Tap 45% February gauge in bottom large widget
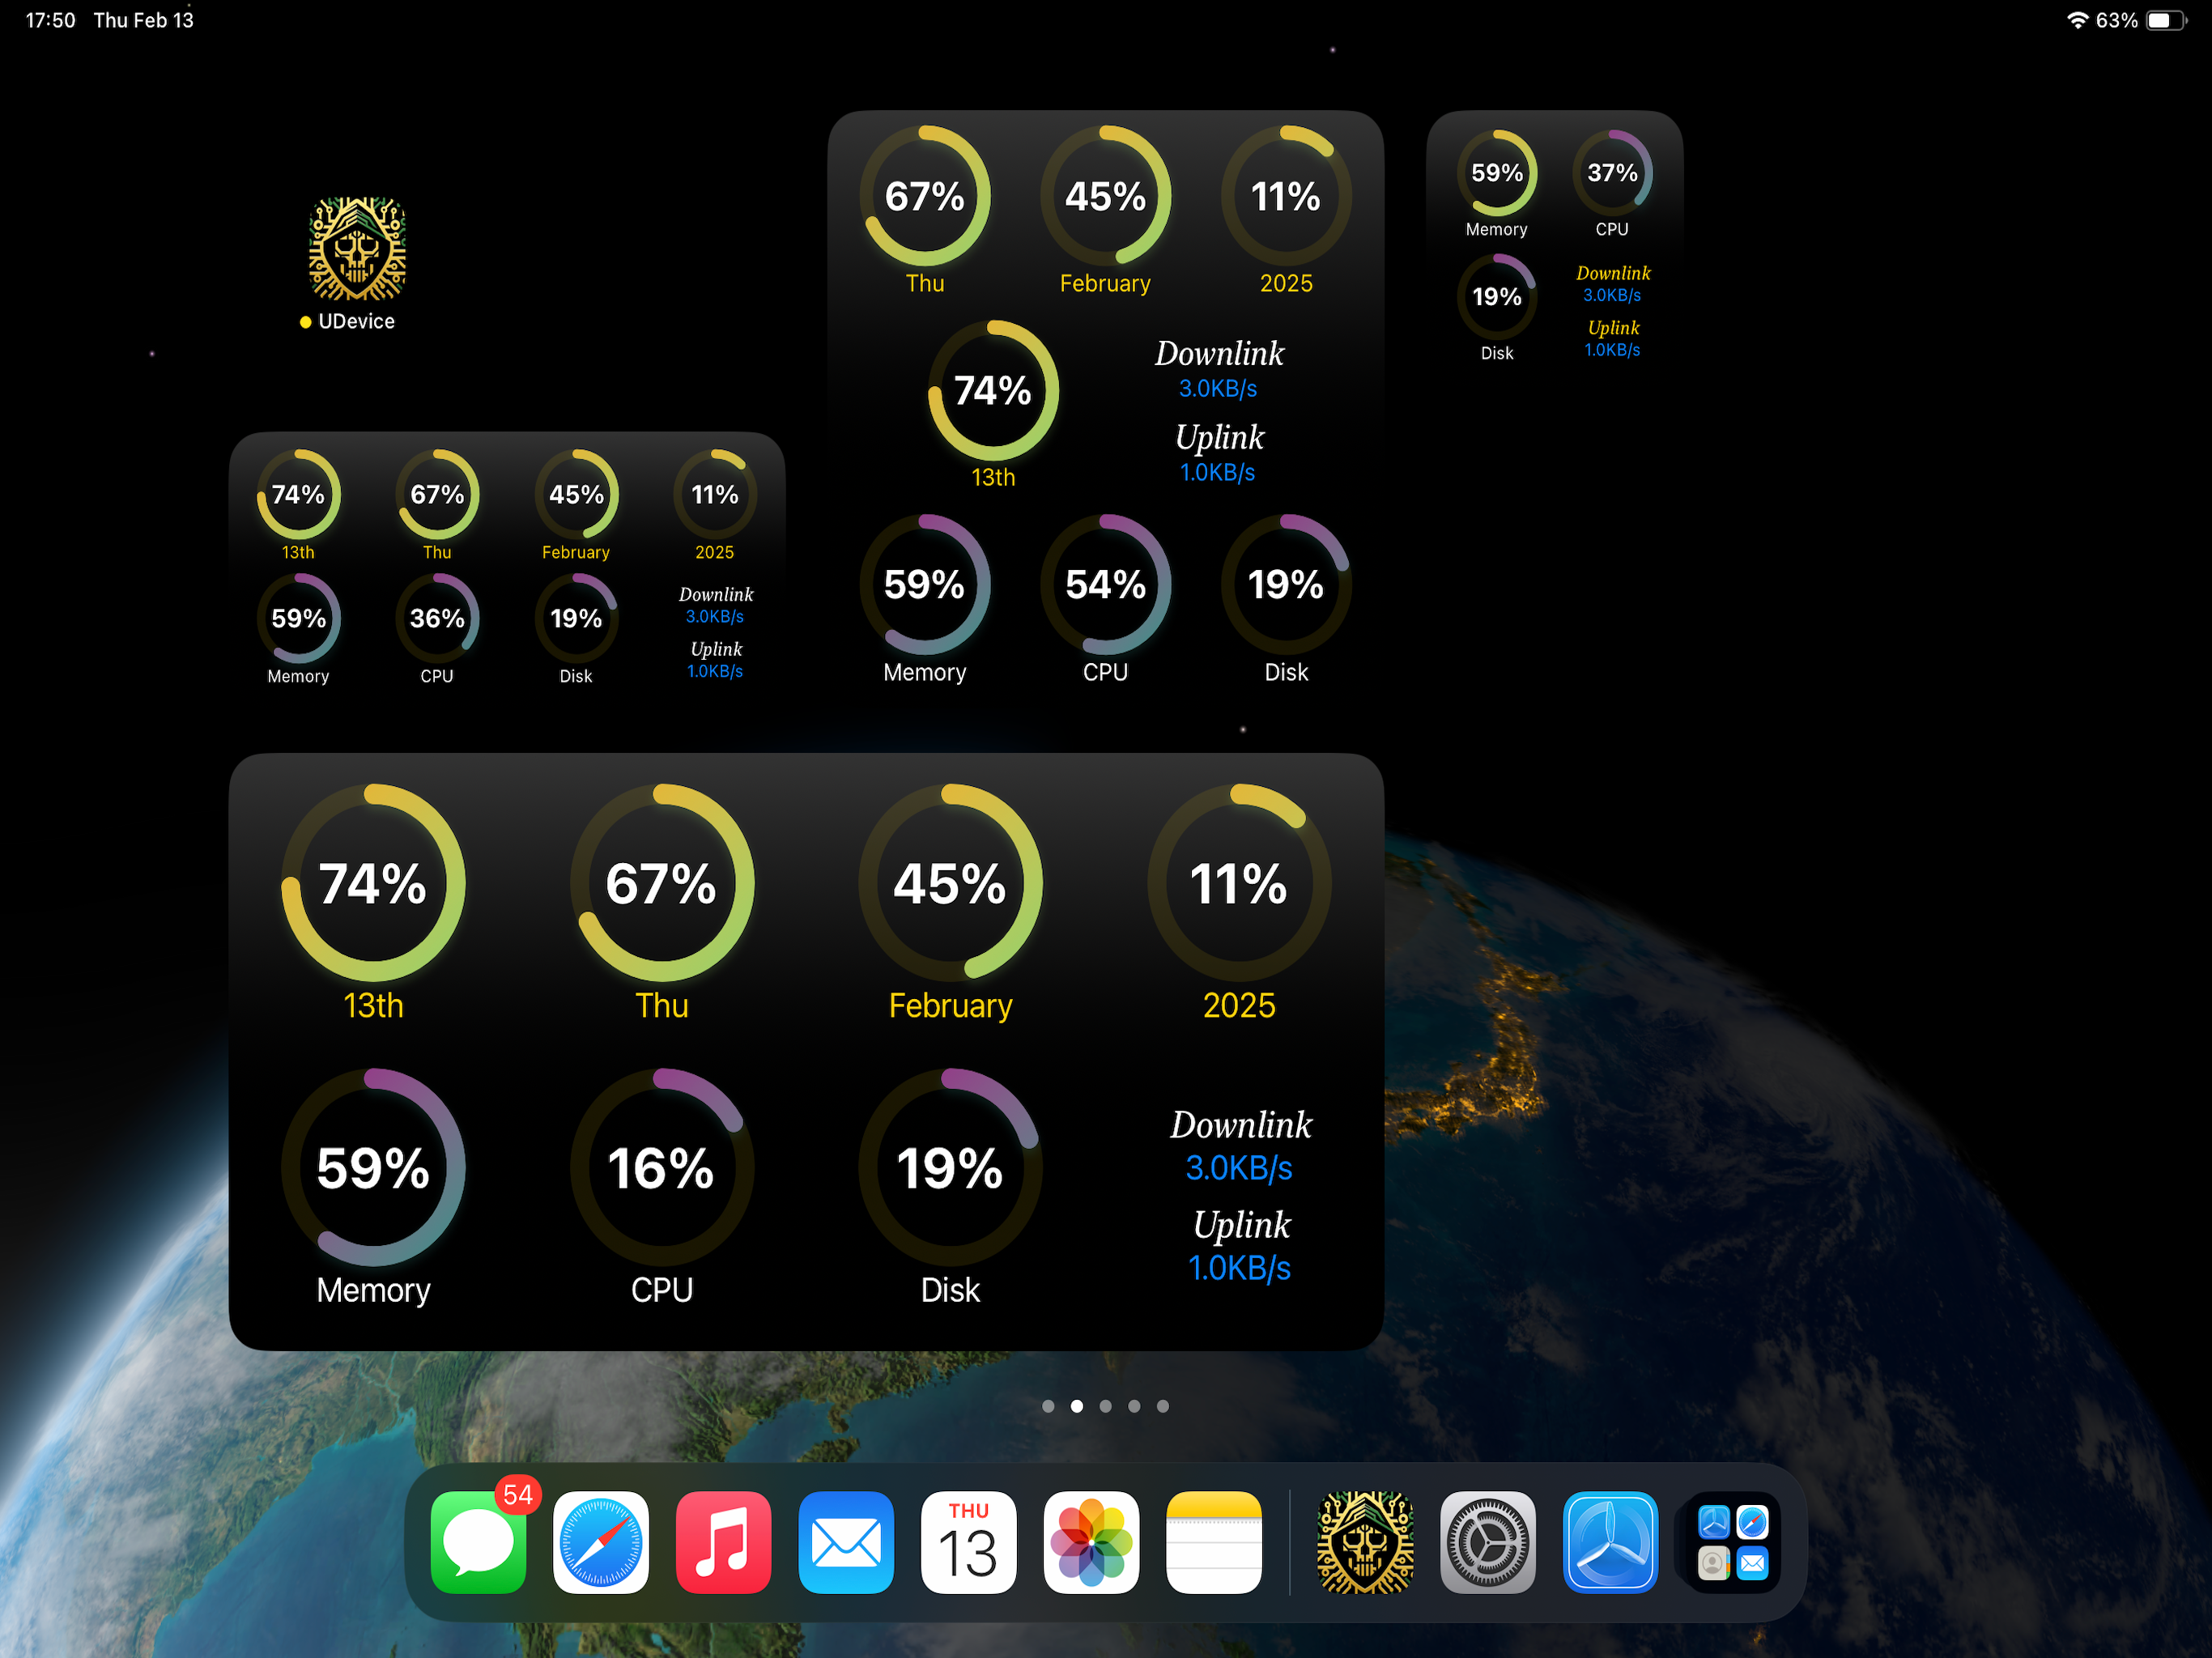The width and height of the screenshot is (2212, 1658). (950, 883)
